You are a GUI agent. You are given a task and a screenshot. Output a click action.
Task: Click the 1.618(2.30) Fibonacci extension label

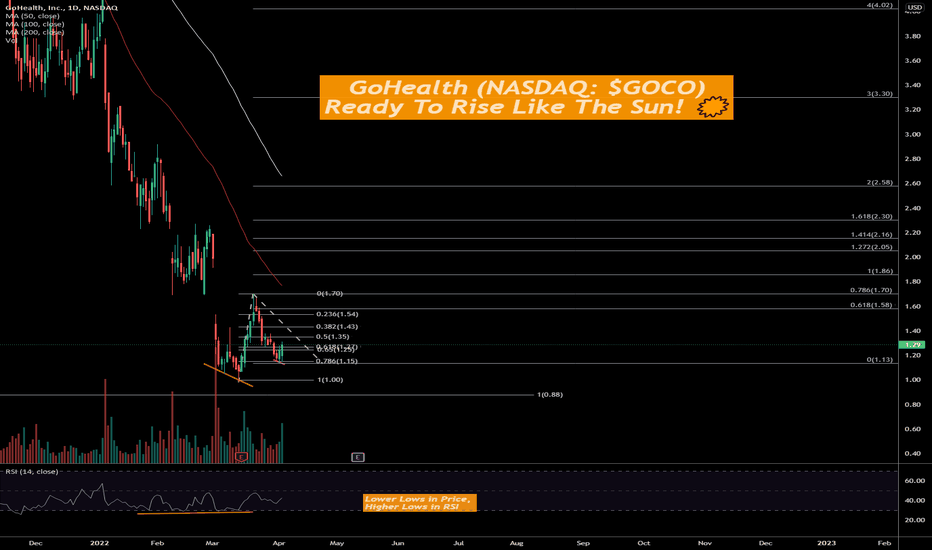[x=871, y=217]
